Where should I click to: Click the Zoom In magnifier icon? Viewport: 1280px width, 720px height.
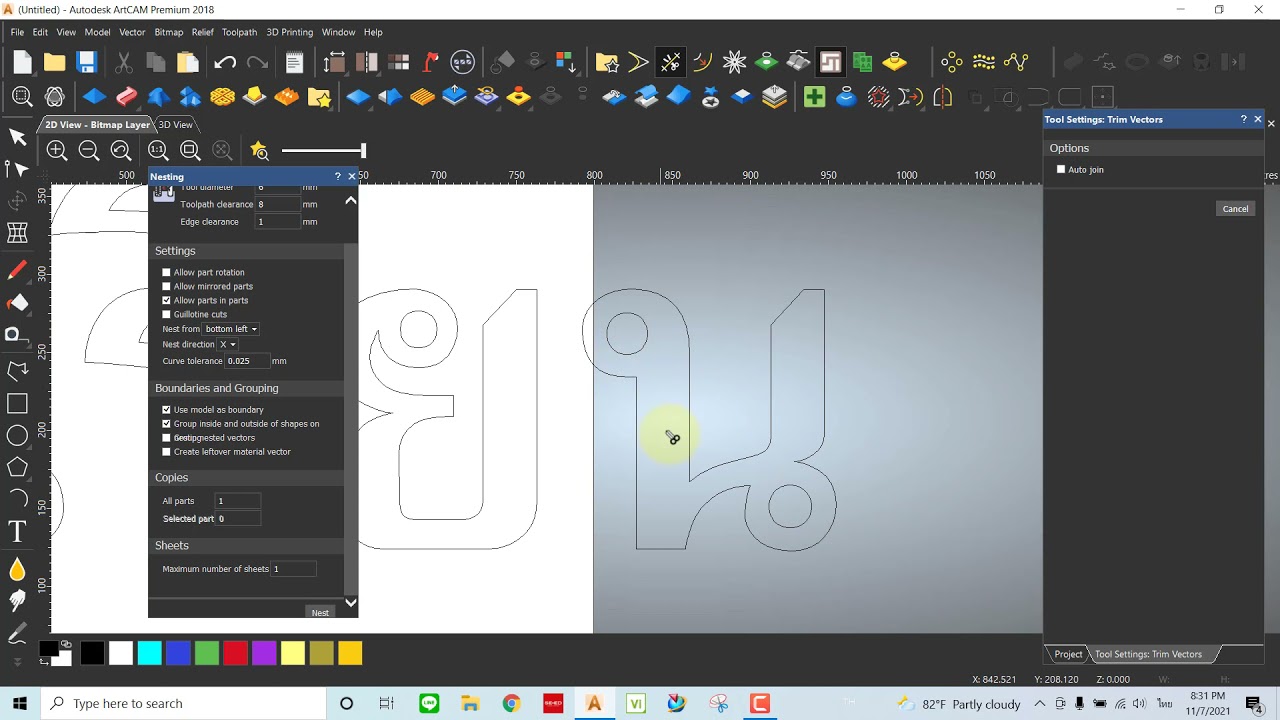(57, 151)
